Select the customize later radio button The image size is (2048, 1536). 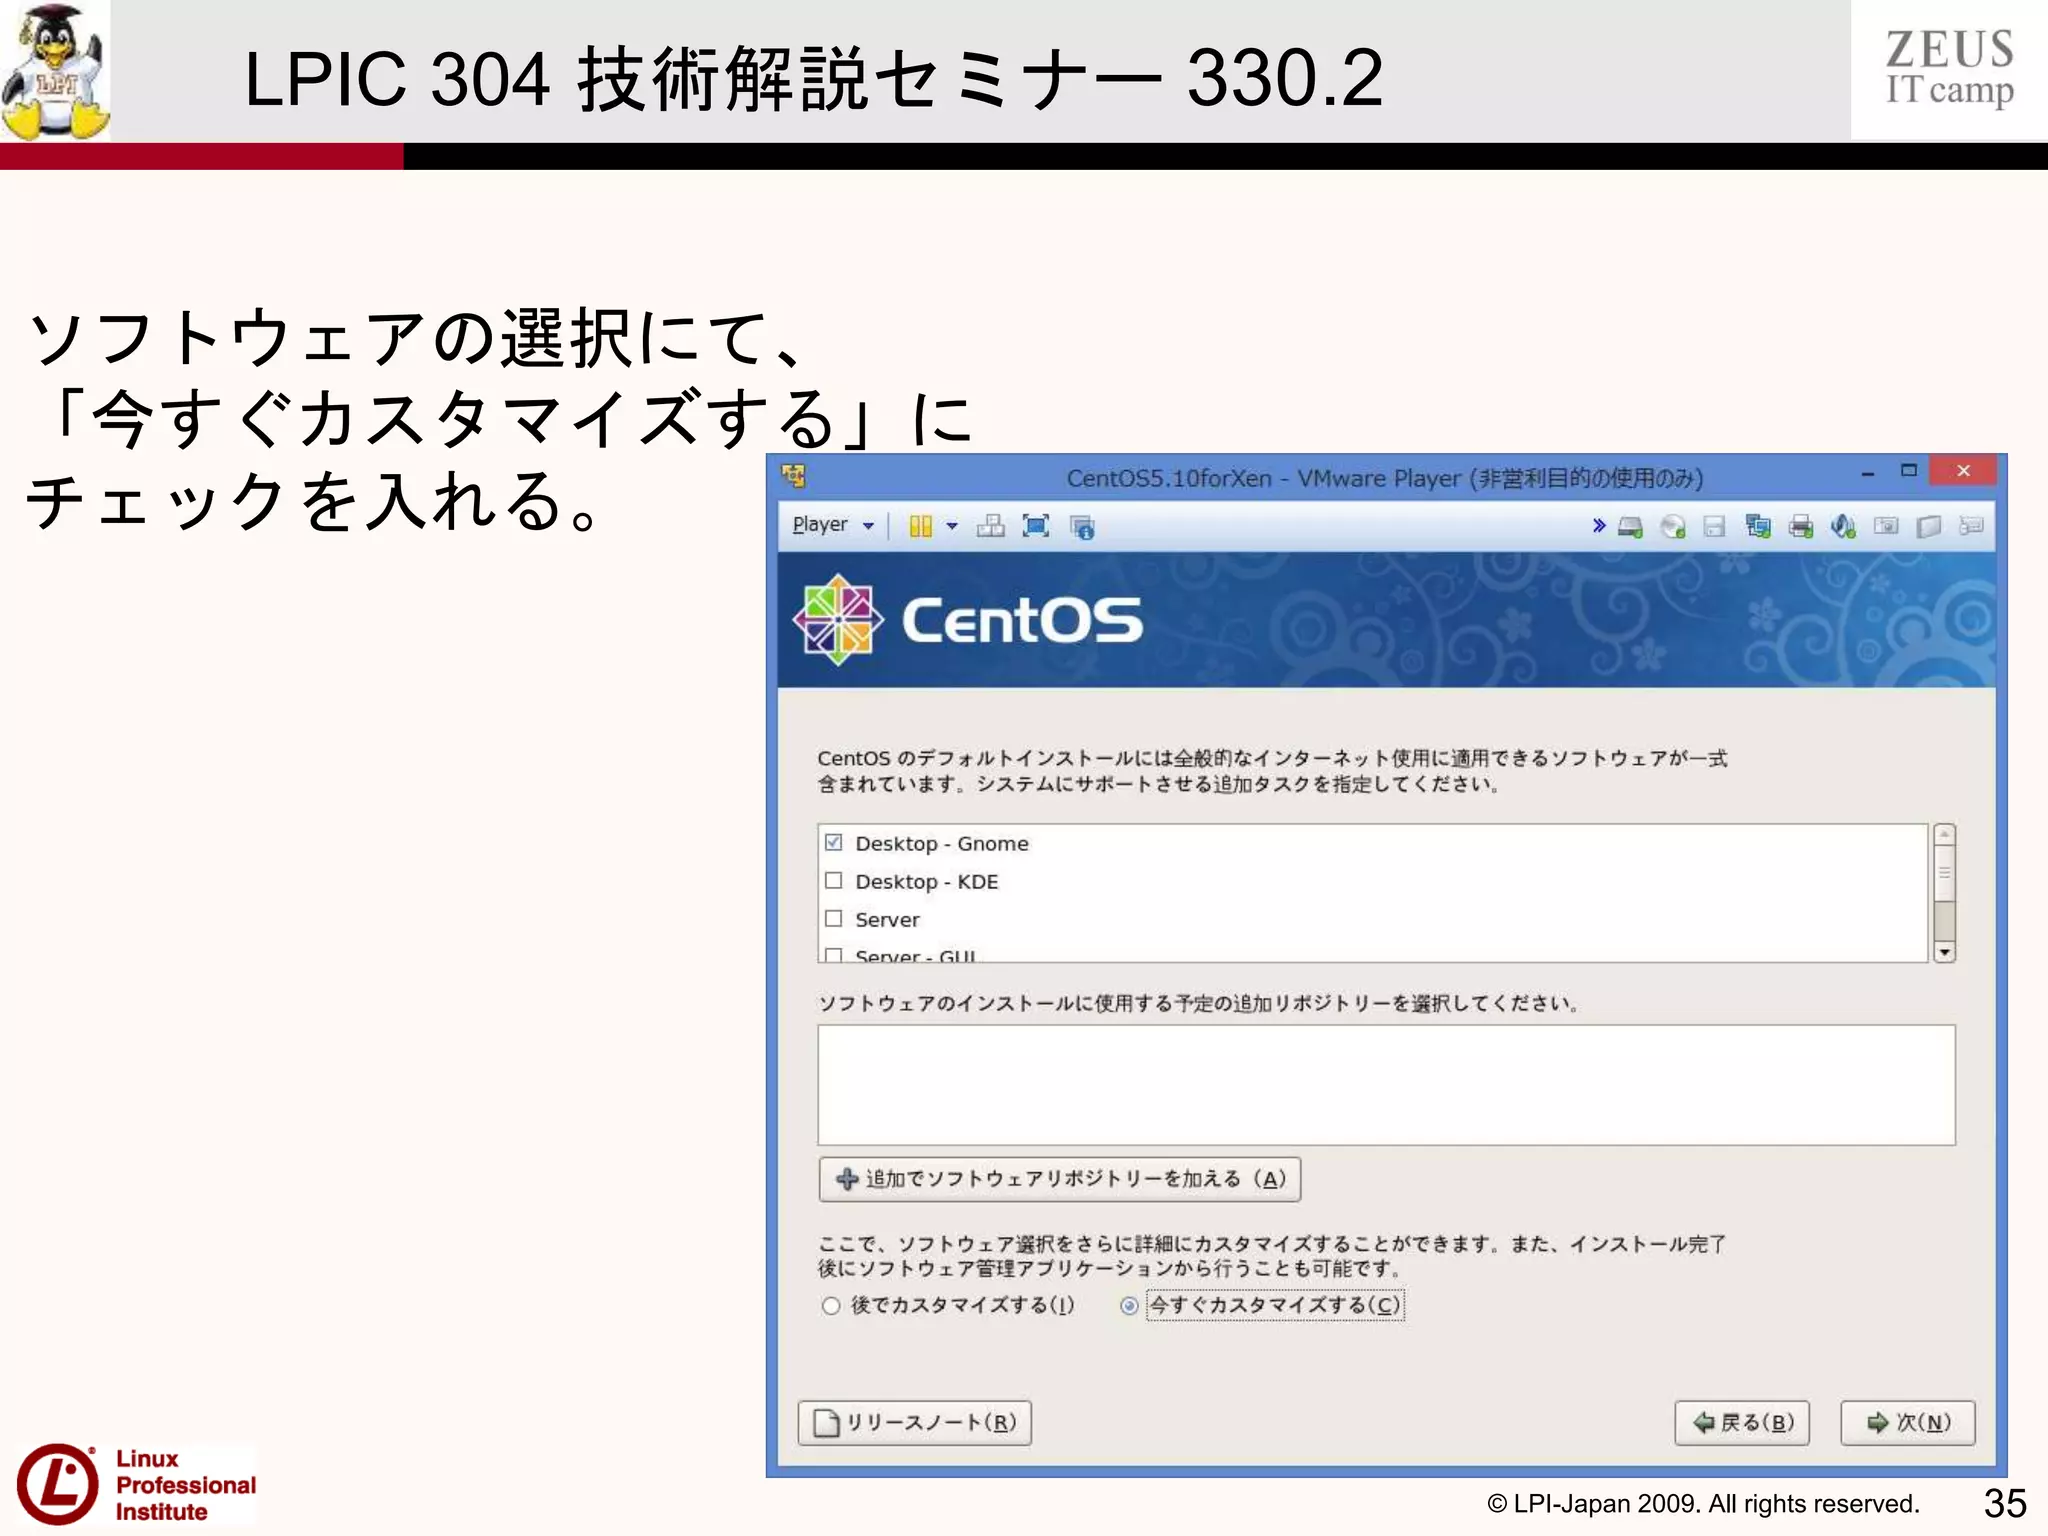pyautogui.click(x=830, y=1306)
